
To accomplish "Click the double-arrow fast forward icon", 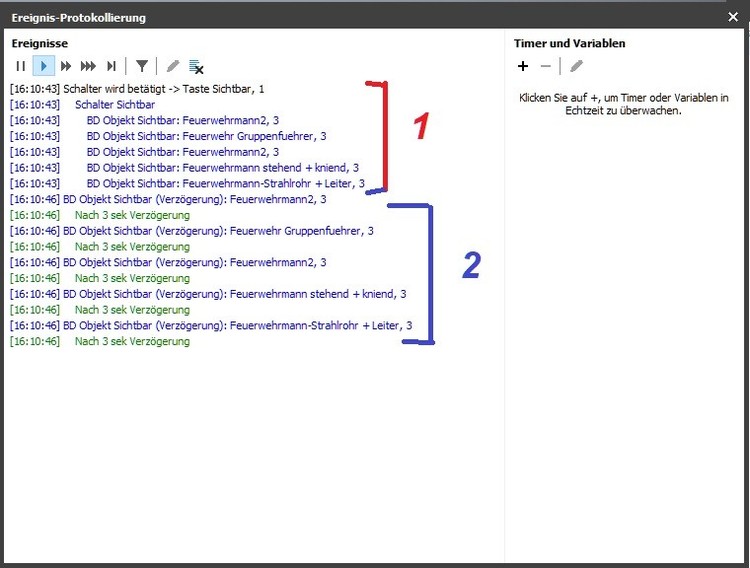I will pyautogui.click(x=66, y=66).
